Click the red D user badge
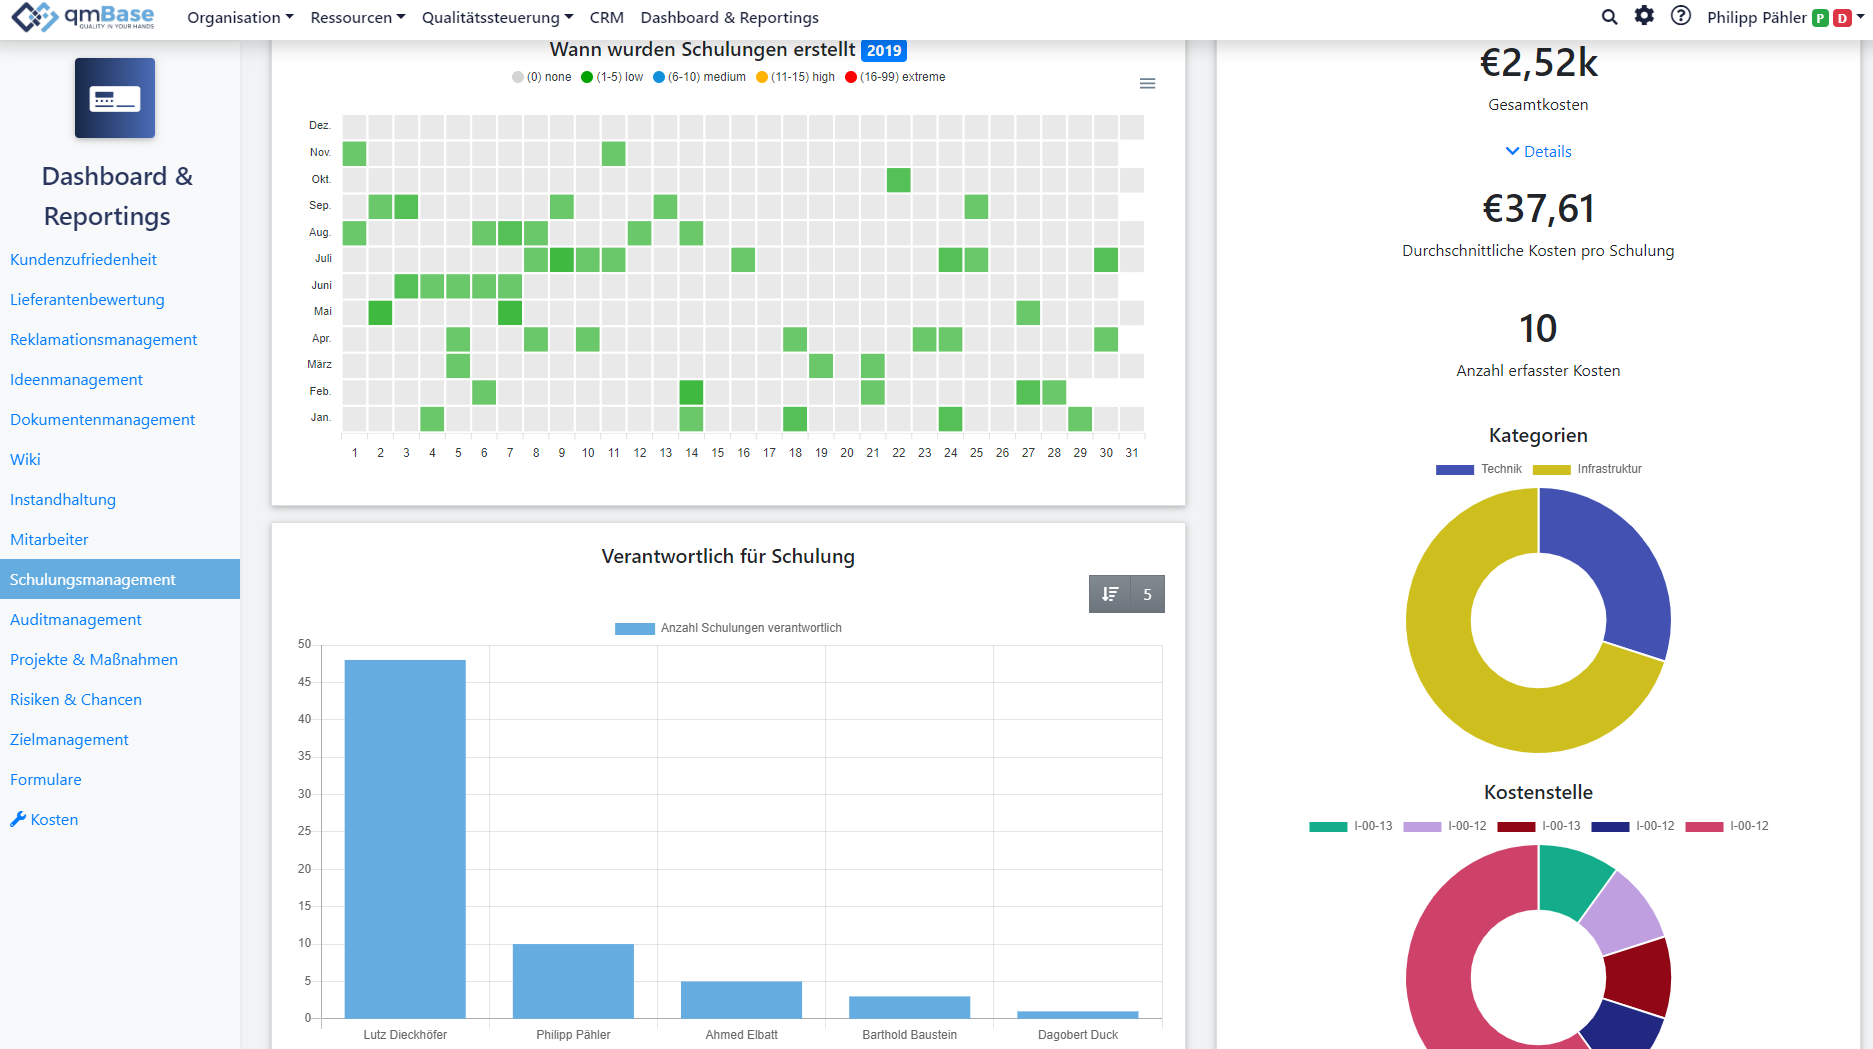 (1842, 18)
